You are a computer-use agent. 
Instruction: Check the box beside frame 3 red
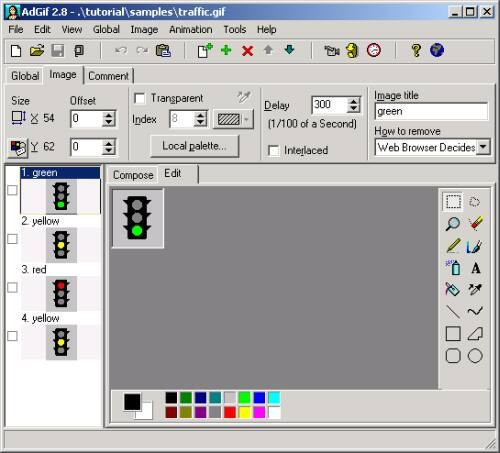click(12, 288)
